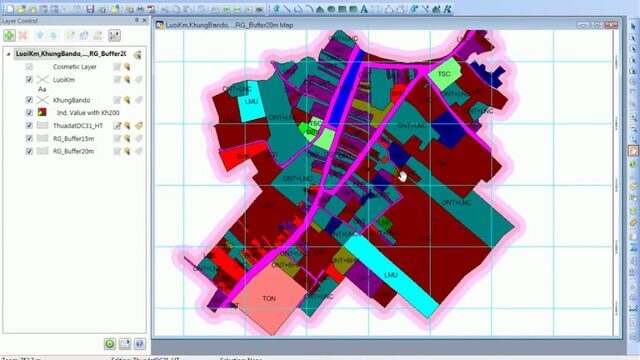This screenshot has height=360, width=640.
Task: Hide the RG_Buffer20m layer
Action: point(29,151)
